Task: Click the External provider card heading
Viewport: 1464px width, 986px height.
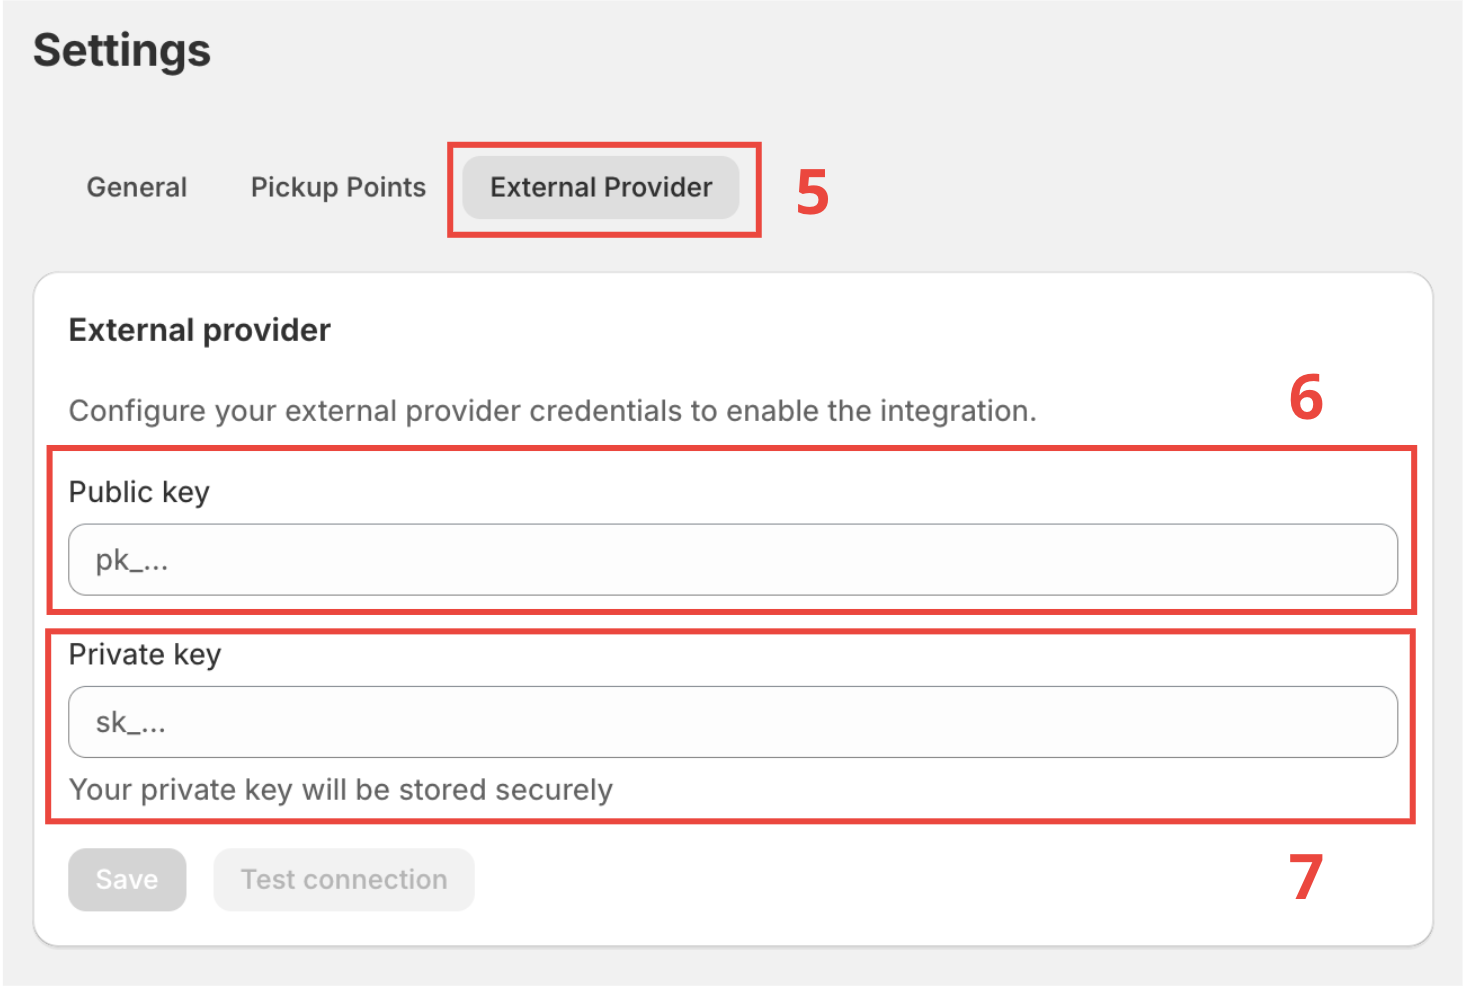Action: (199, 330)
